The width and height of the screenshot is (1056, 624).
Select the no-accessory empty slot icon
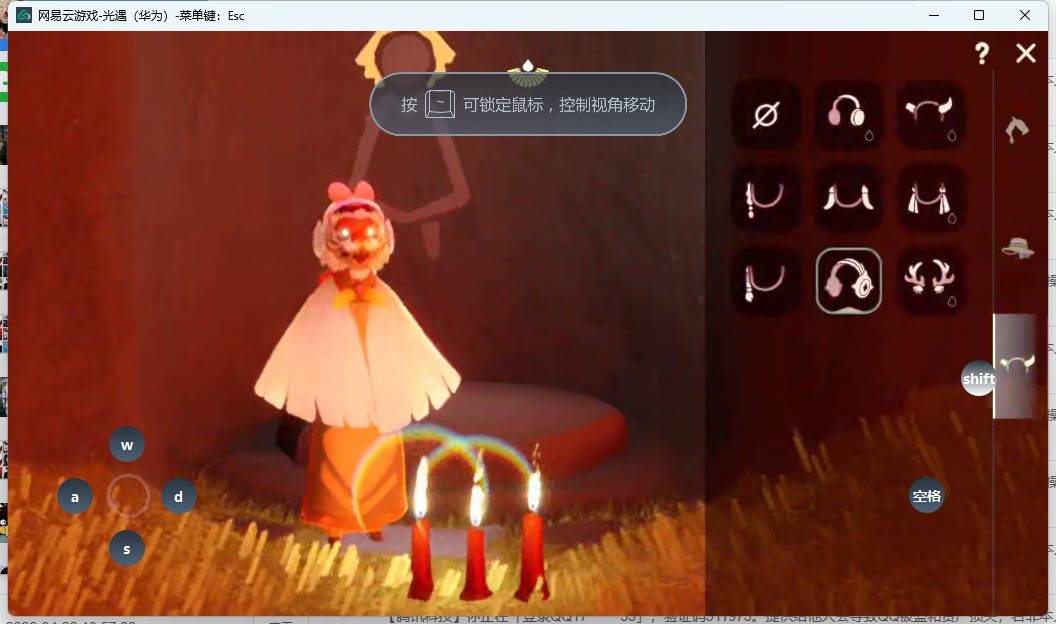click(766, 114)
